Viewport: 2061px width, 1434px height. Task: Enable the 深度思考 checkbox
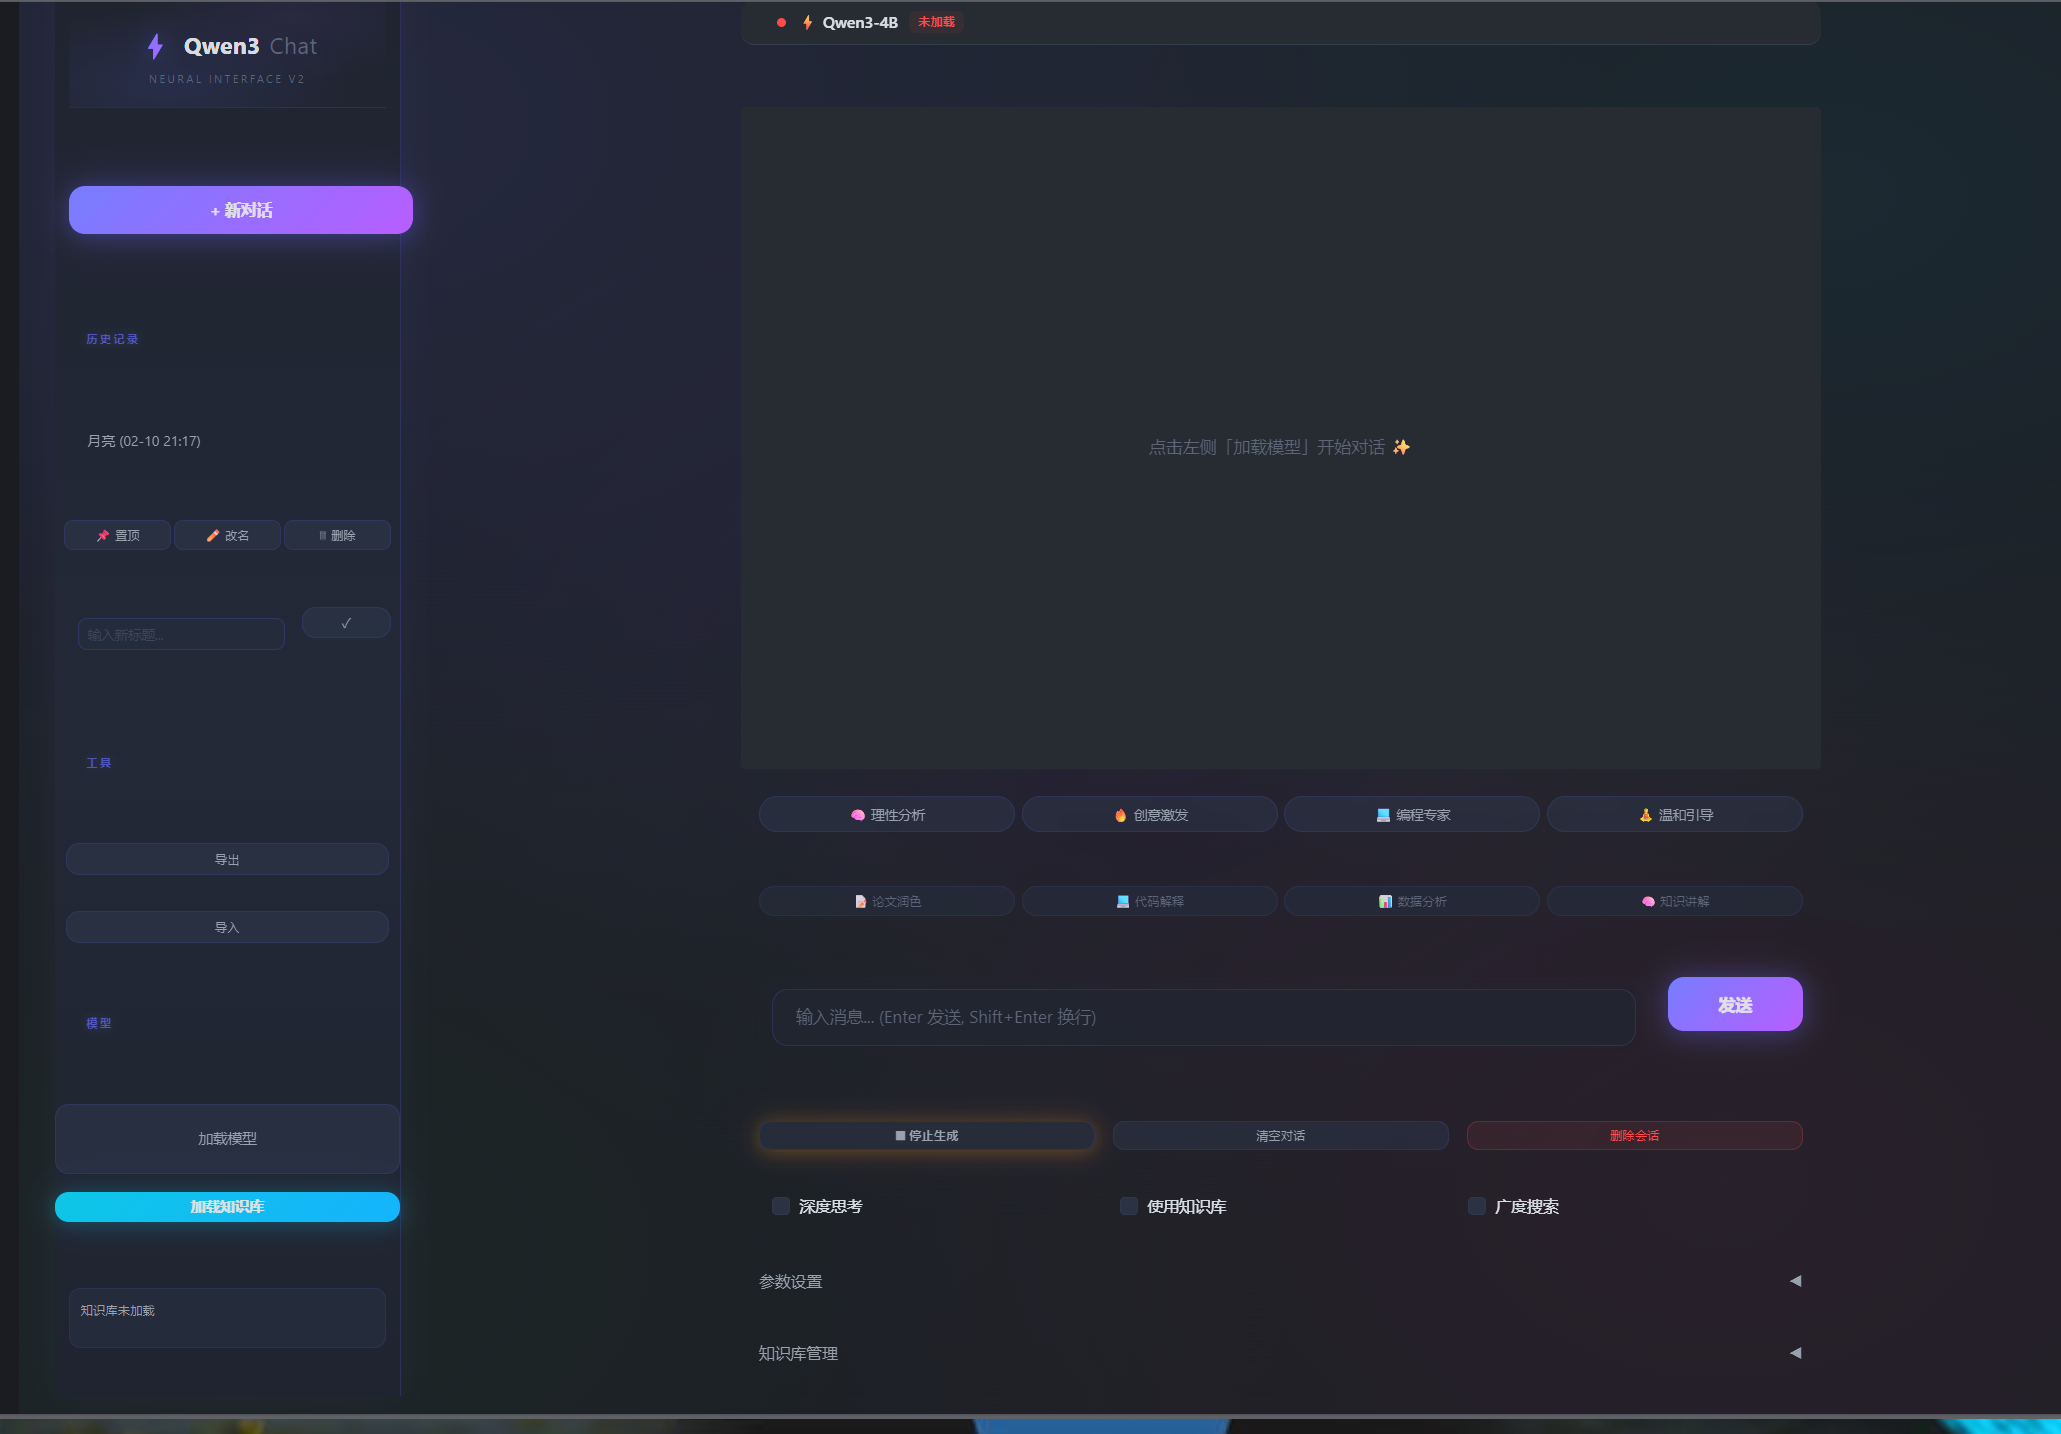[x=781, y=1206]
